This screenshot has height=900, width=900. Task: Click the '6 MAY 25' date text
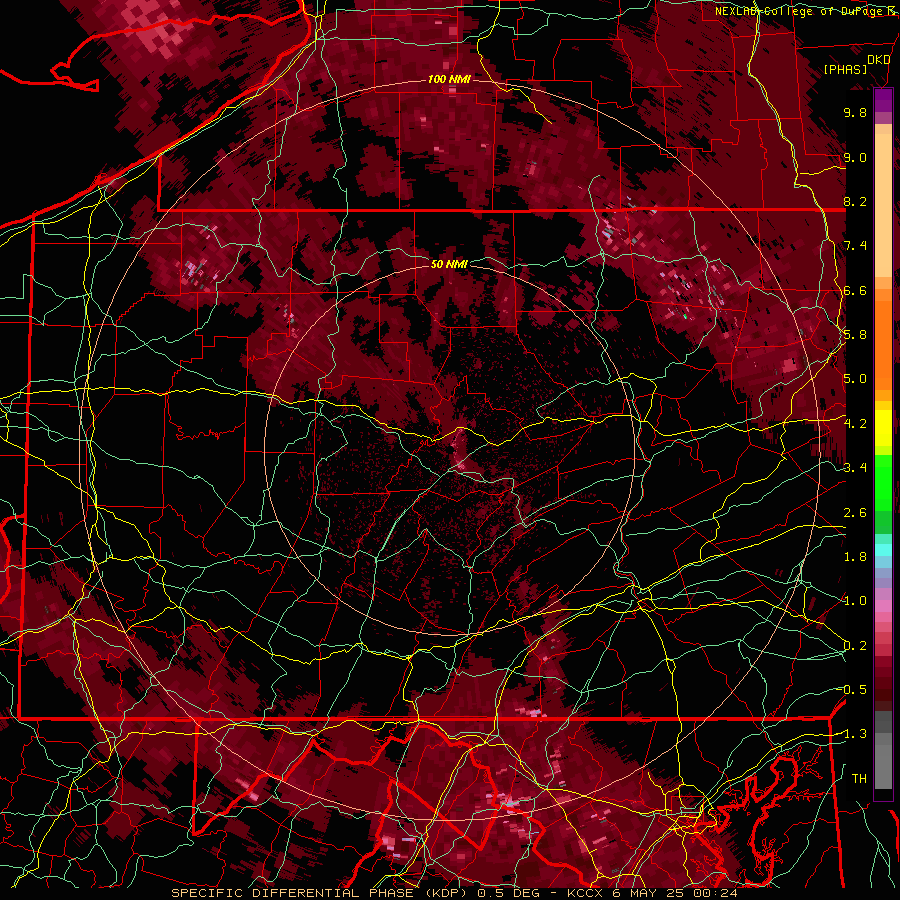click(x=649, y=893)
